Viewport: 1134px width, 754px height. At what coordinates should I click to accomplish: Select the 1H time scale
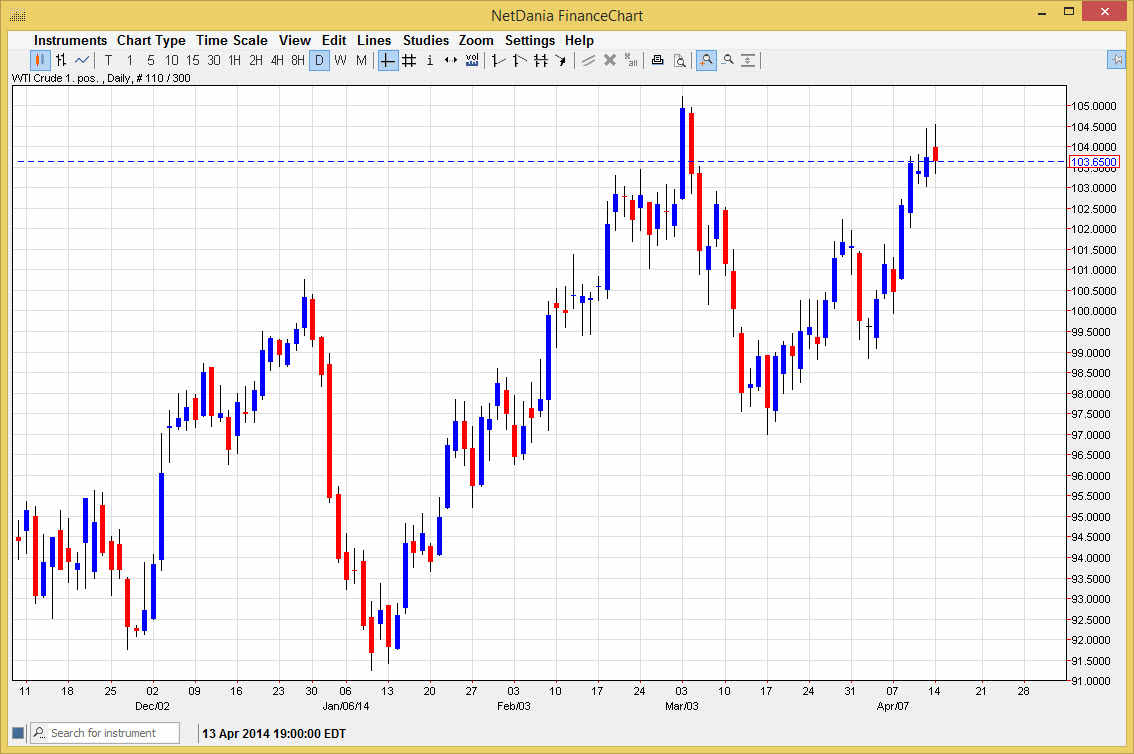tap(234, 61)
